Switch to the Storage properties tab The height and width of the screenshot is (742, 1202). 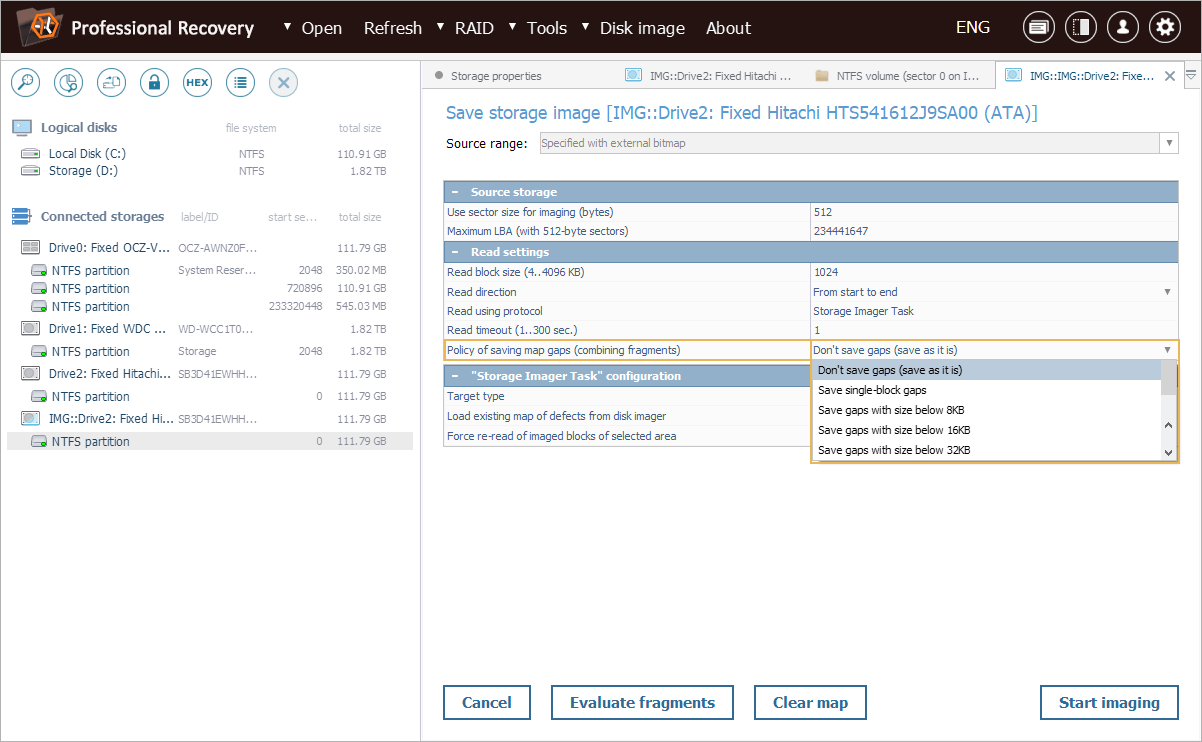point(495,75)
